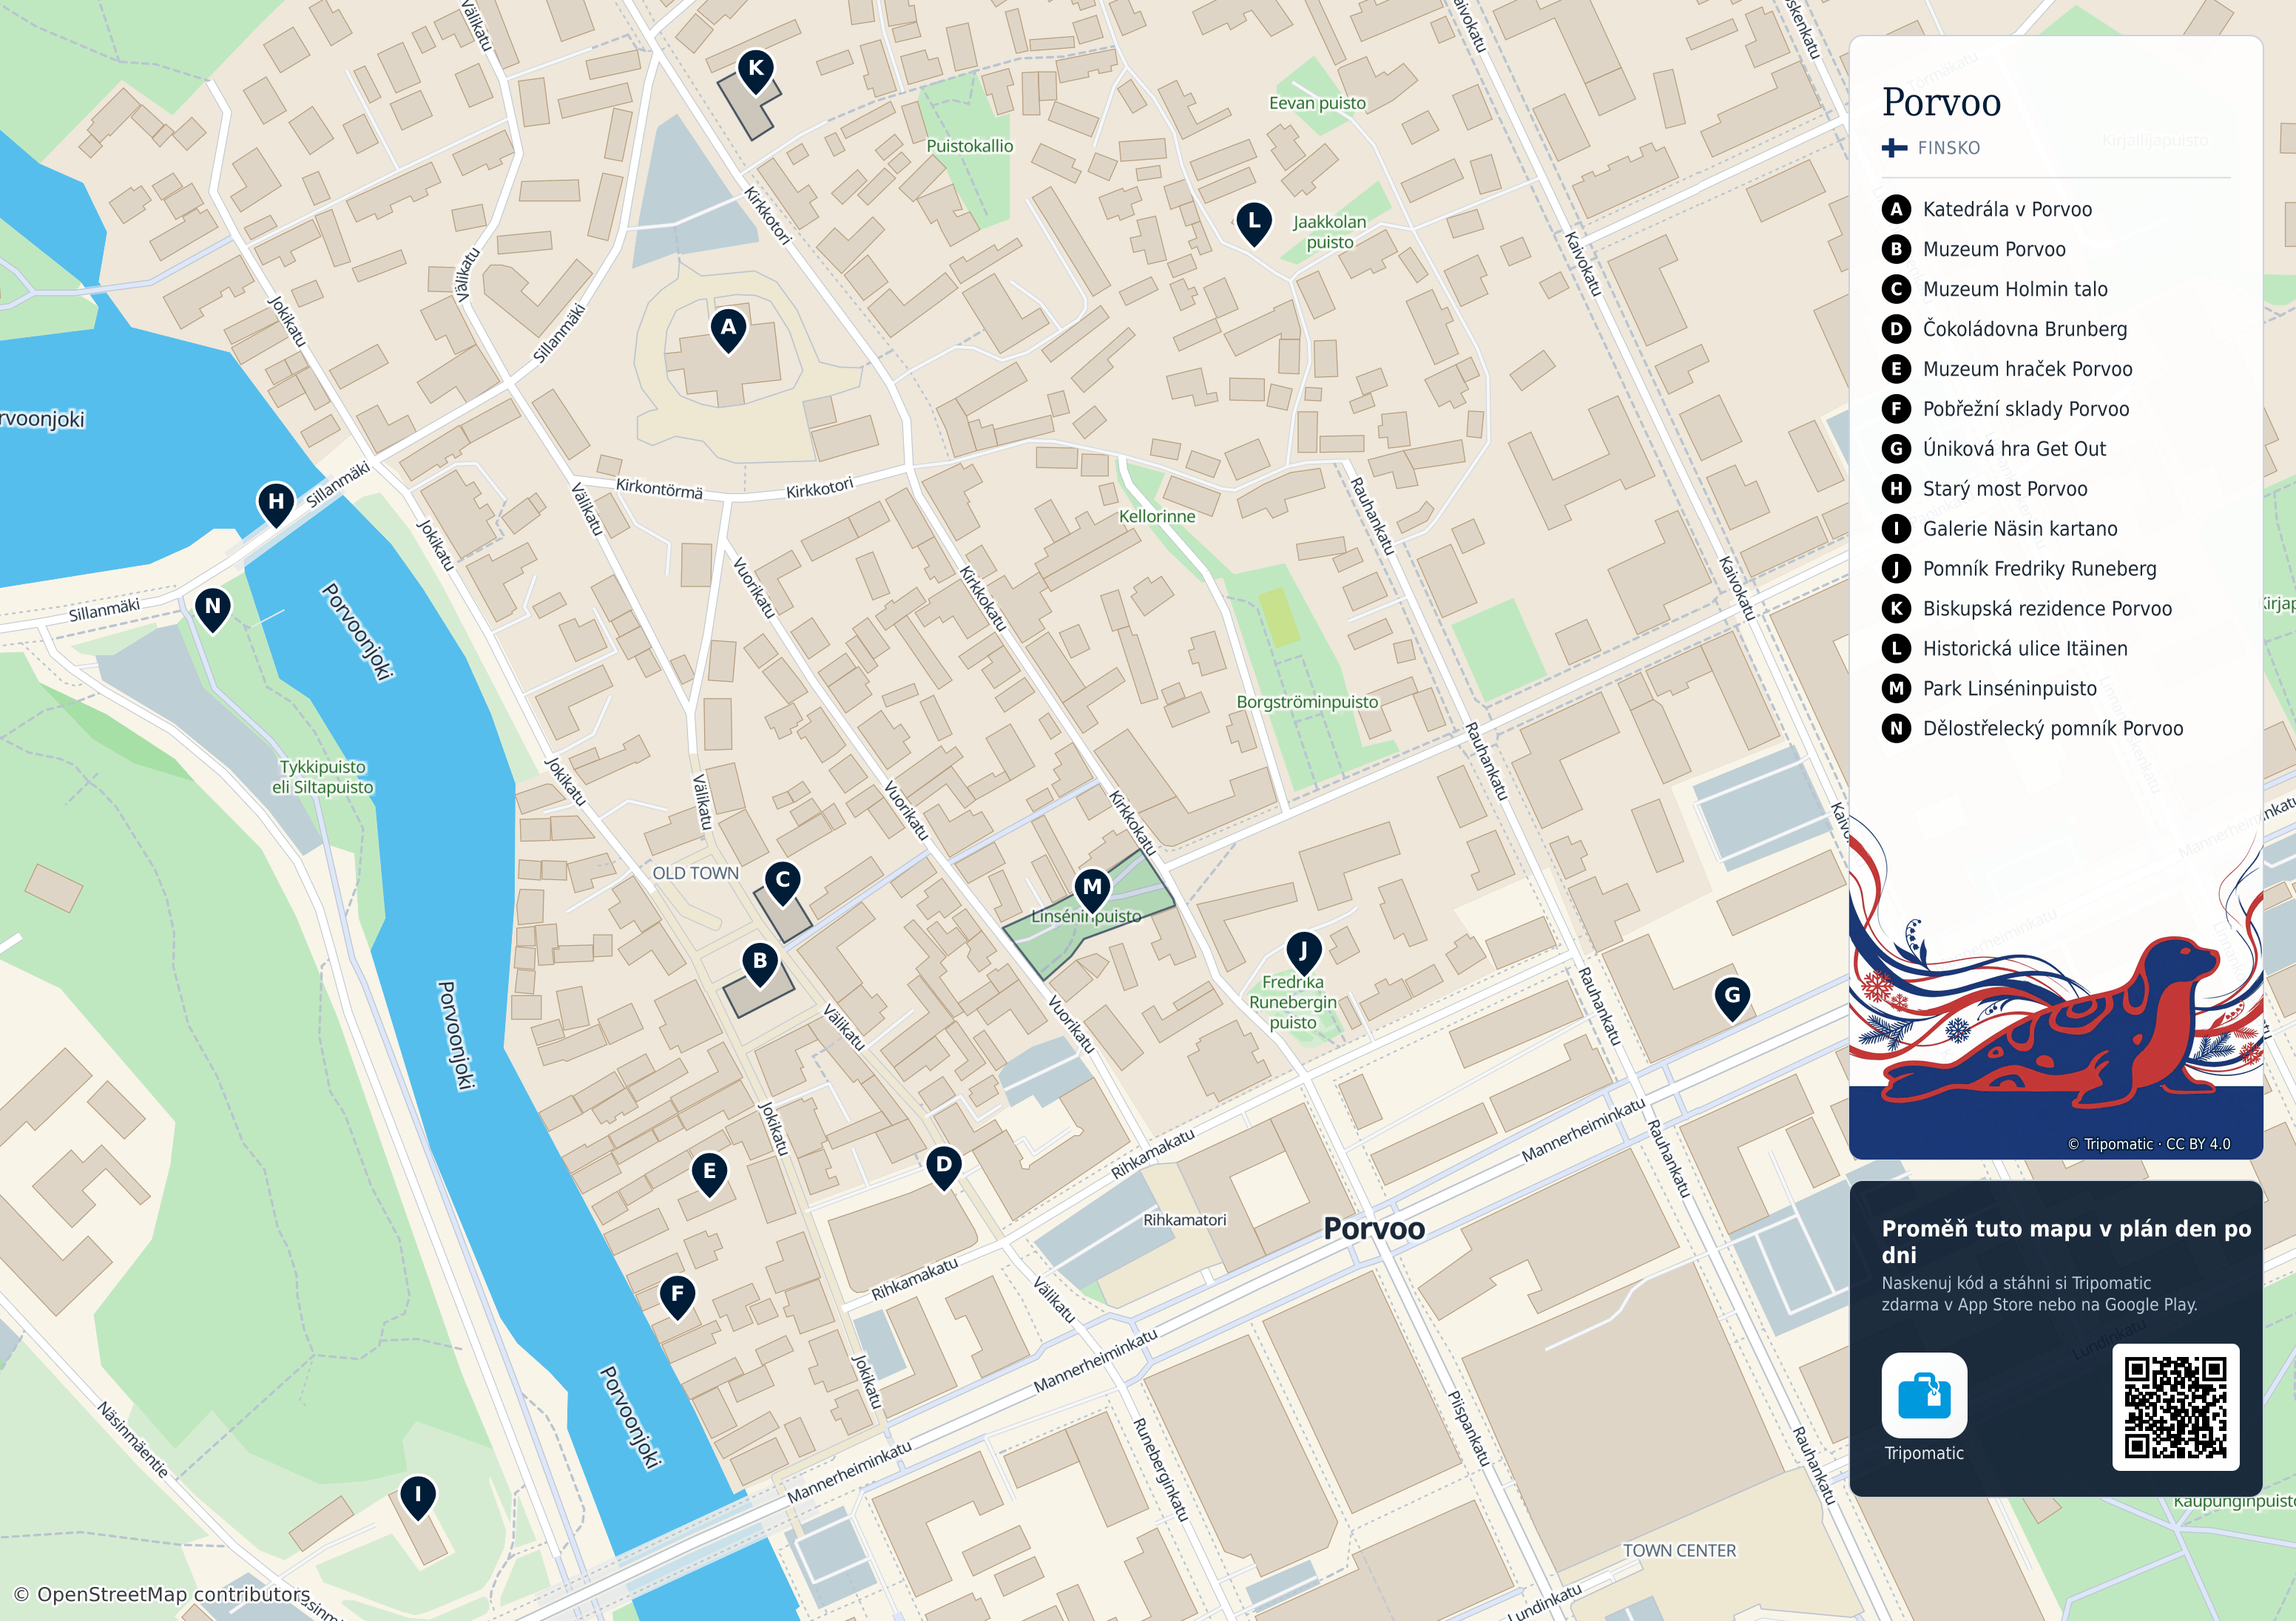
Task: Click legend entry Galerie Näsin kartano
Action: click(x=2000, y=529)
